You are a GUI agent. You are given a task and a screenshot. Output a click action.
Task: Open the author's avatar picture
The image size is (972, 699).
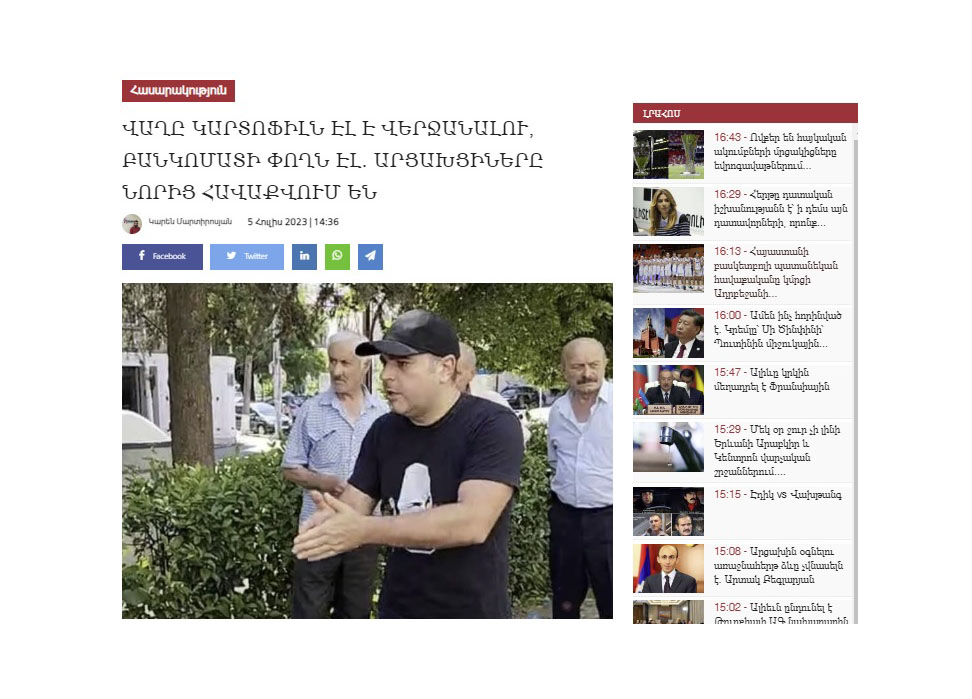click(132, 223)
